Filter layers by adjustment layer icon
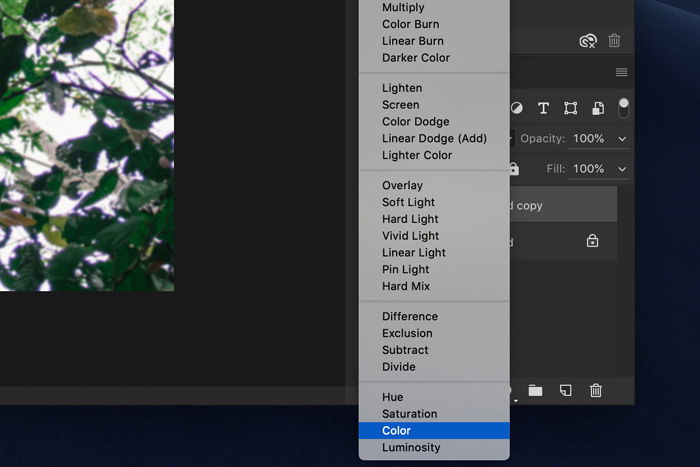Screen dimensions: 700x467 [517, 108]
